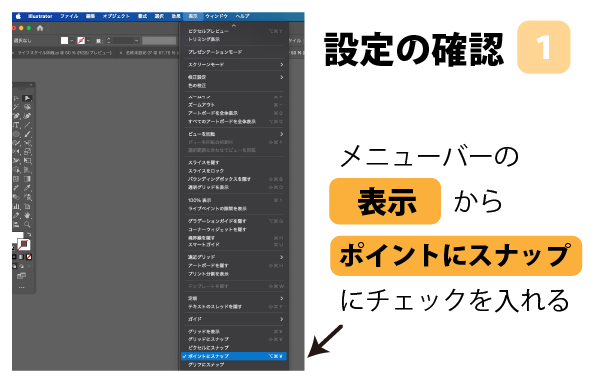
Task: Select the Hand tool
Action: pos(27,216)
